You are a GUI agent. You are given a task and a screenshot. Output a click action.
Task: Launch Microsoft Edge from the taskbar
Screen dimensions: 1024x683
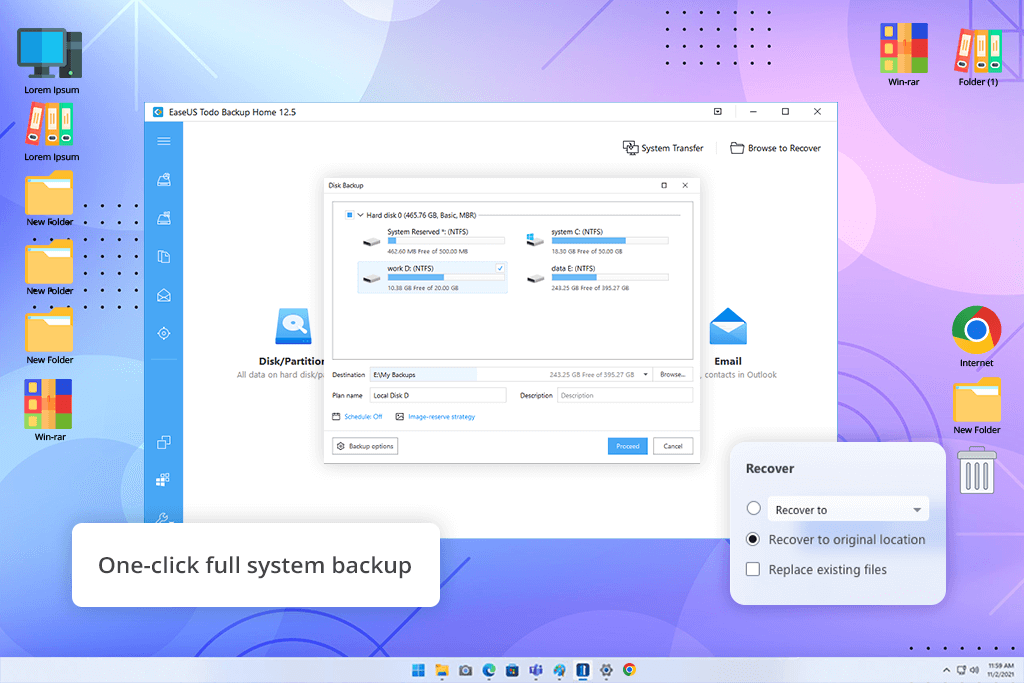[x=489, y=670]
